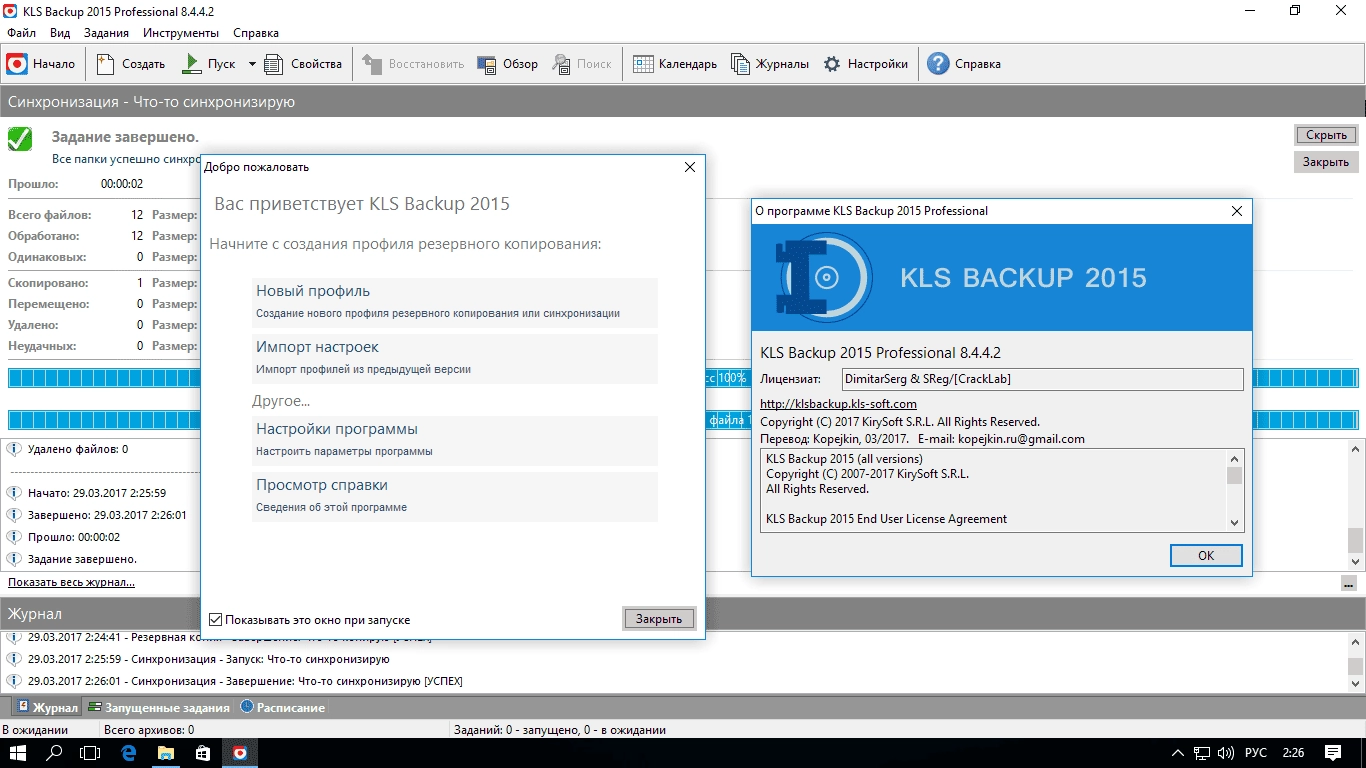Image resolution: width=1366 pixels, height=768 pixels.
Task: Open the Задания menu
Action: point(106,33)
